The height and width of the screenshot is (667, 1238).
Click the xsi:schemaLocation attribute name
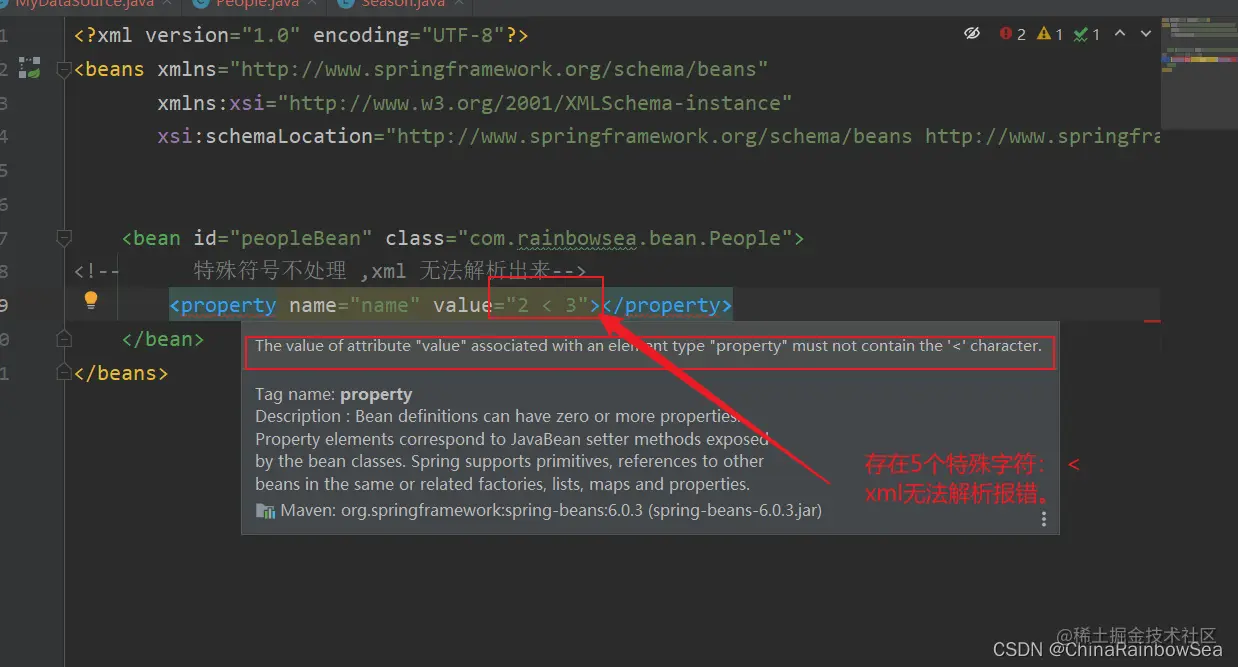(264, 136)
